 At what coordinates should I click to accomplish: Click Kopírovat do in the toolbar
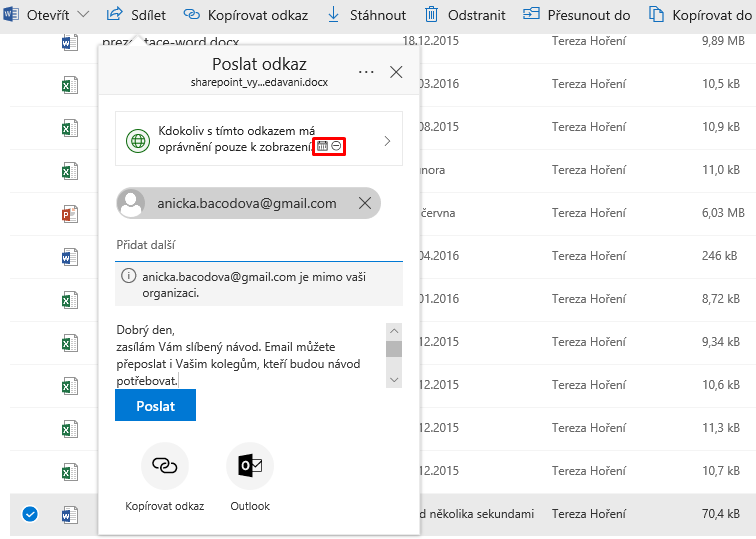[701, 15]
